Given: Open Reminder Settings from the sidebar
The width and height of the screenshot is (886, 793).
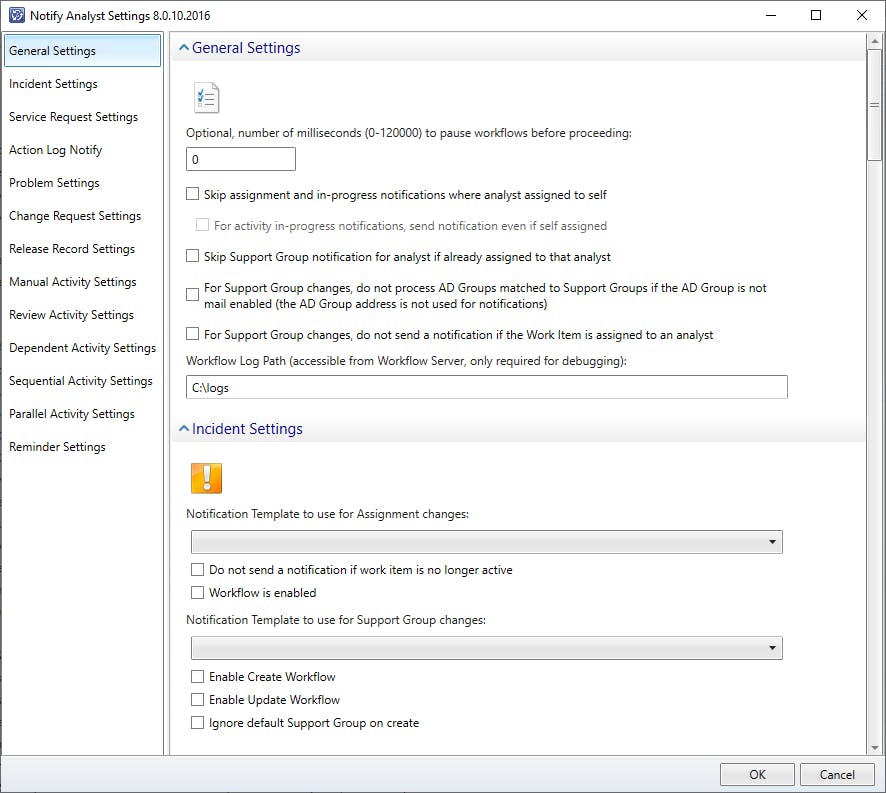Looking at the screenshot, I should (x=57, y=447).
